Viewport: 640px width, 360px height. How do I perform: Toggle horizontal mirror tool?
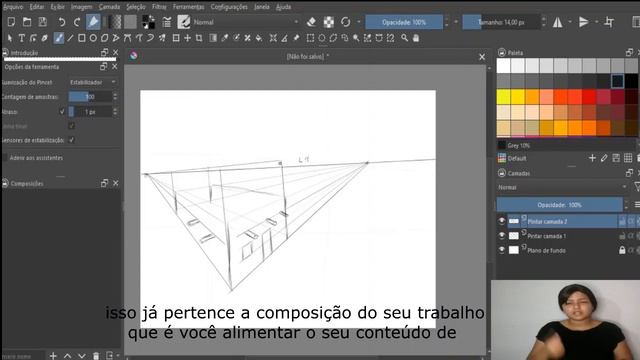(x=558, y=22)
